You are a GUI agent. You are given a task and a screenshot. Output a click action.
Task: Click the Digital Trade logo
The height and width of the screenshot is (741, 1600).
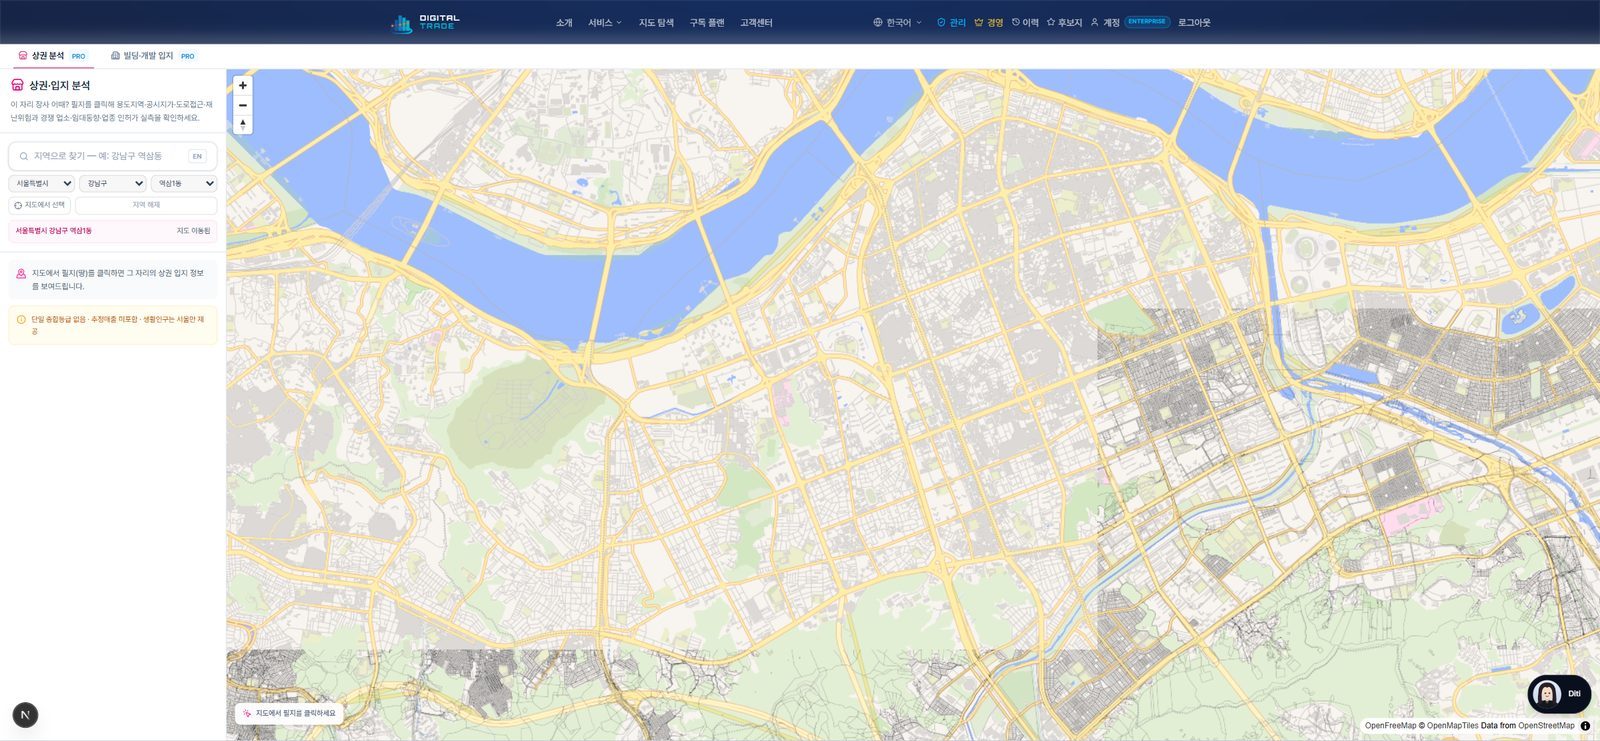coord(425,22)
